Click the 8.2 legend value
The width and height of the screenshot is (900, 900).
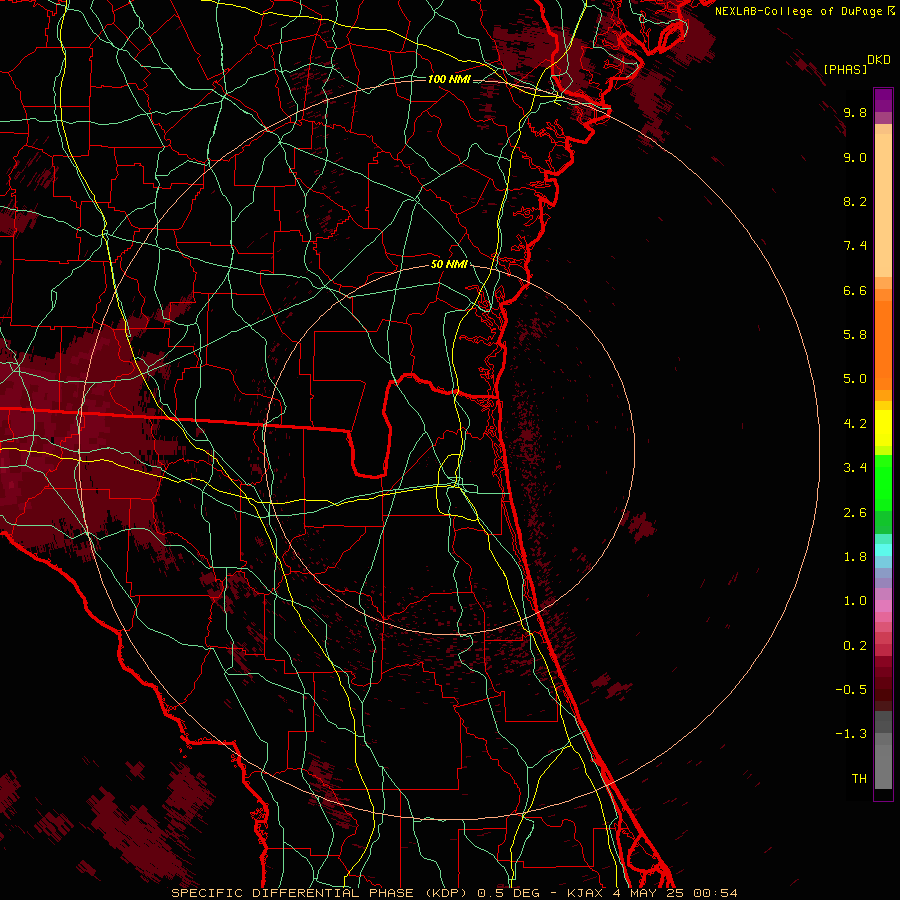coord(855,202)
